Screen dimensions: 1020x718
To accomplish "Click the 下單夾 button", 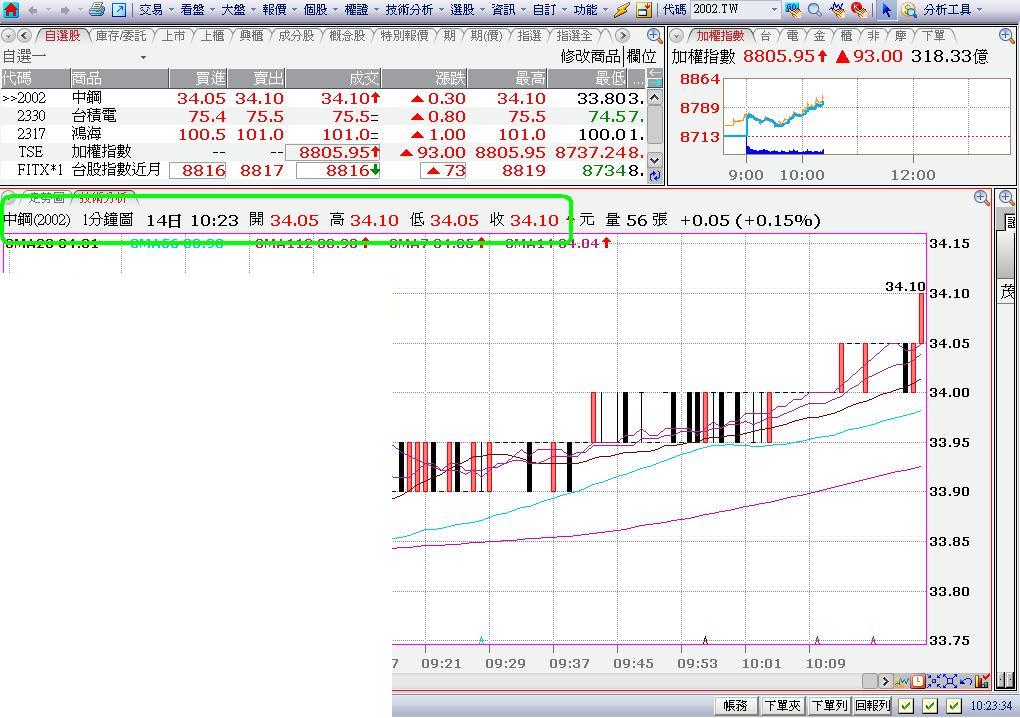I will [782, 706].
